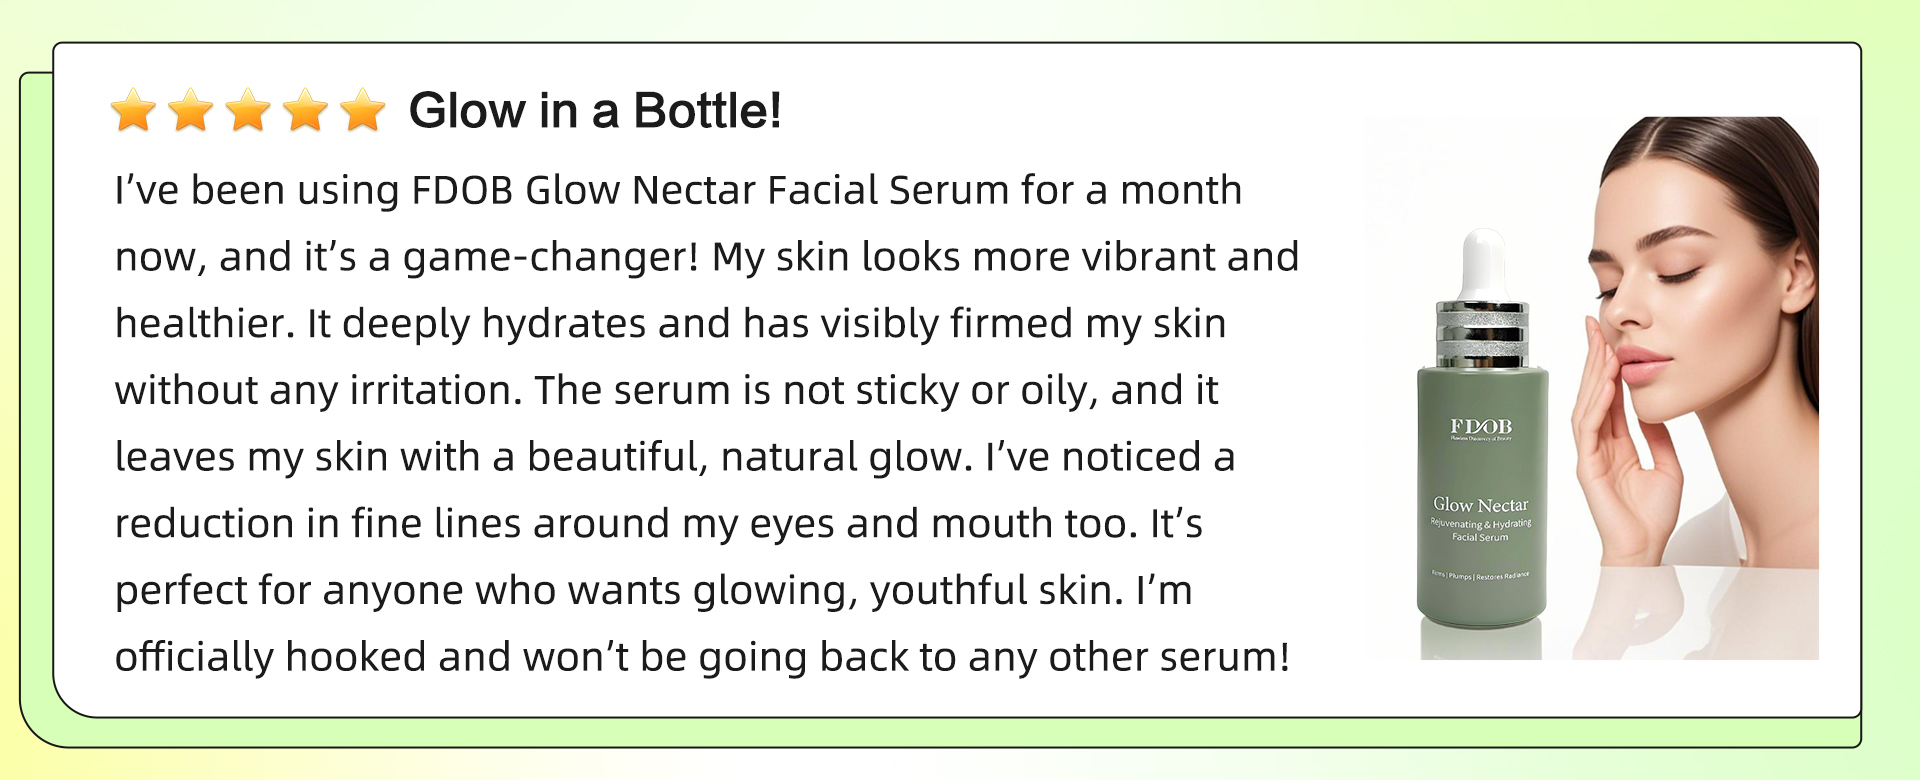Click the fourth gold star
This screenshot has height=780, width=1920.
tap(305, 110)
